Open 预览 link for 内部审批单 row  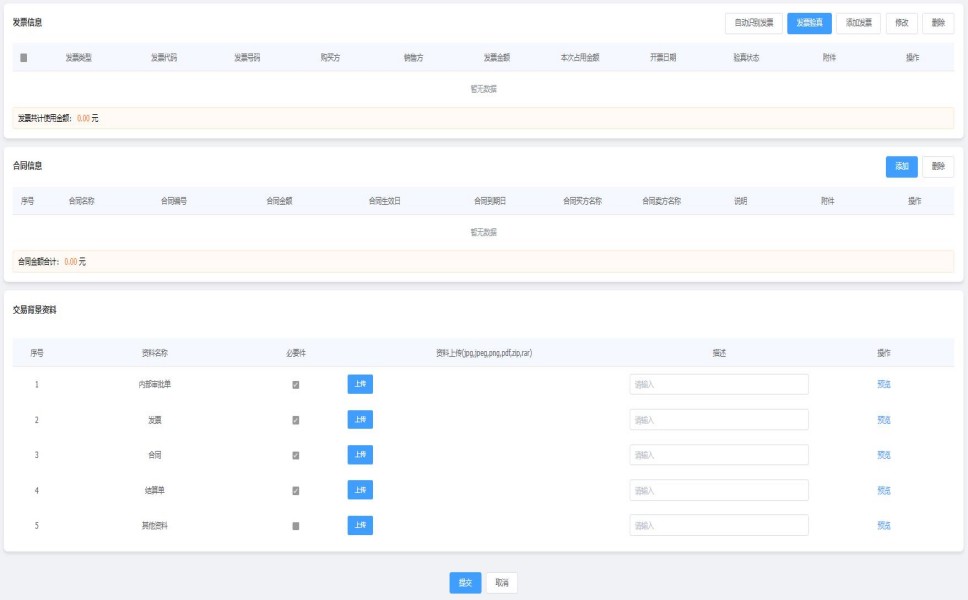883,385
